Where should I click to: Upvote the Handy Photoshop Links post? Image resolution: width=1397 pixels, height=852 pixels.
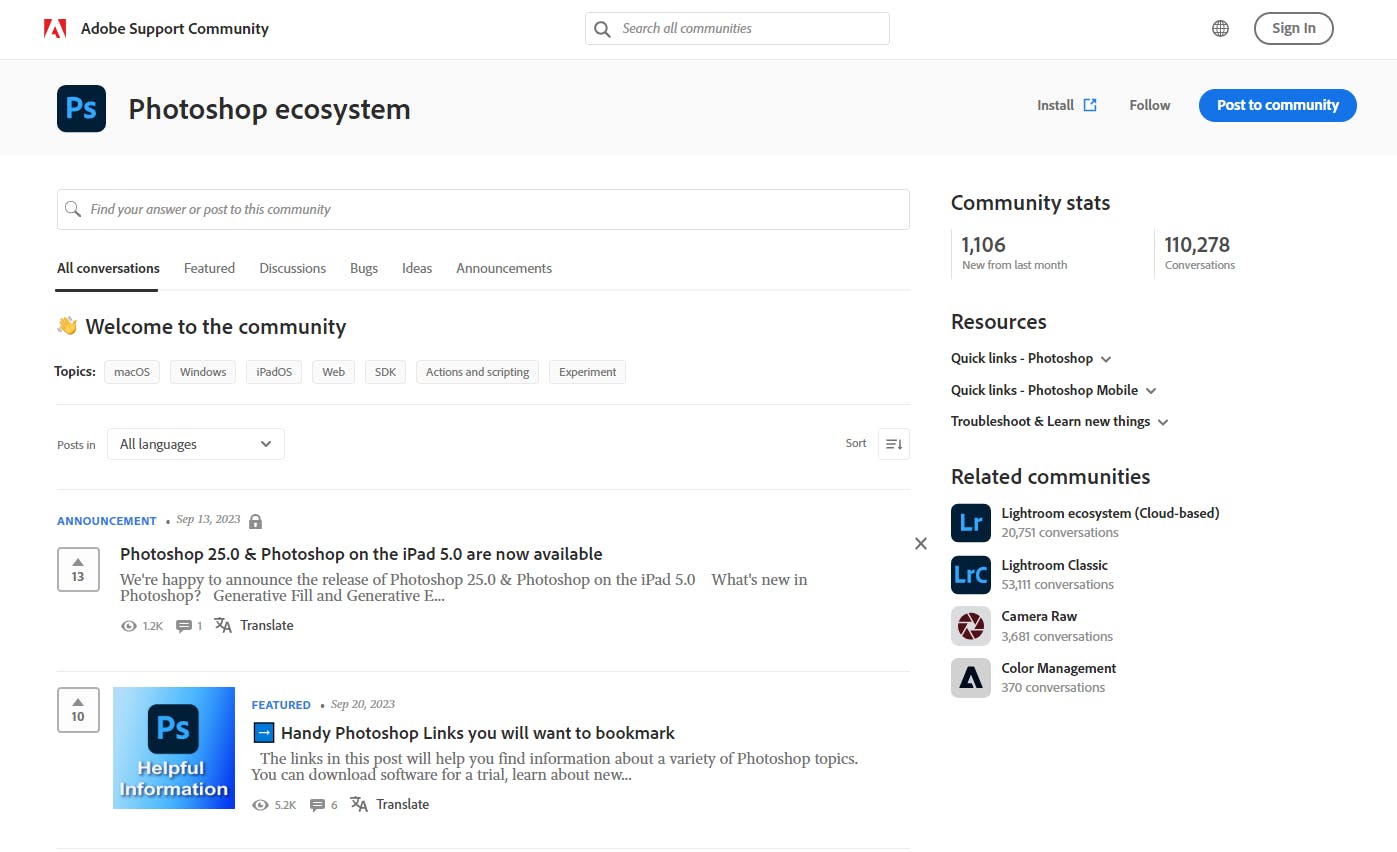coord(78,710)
